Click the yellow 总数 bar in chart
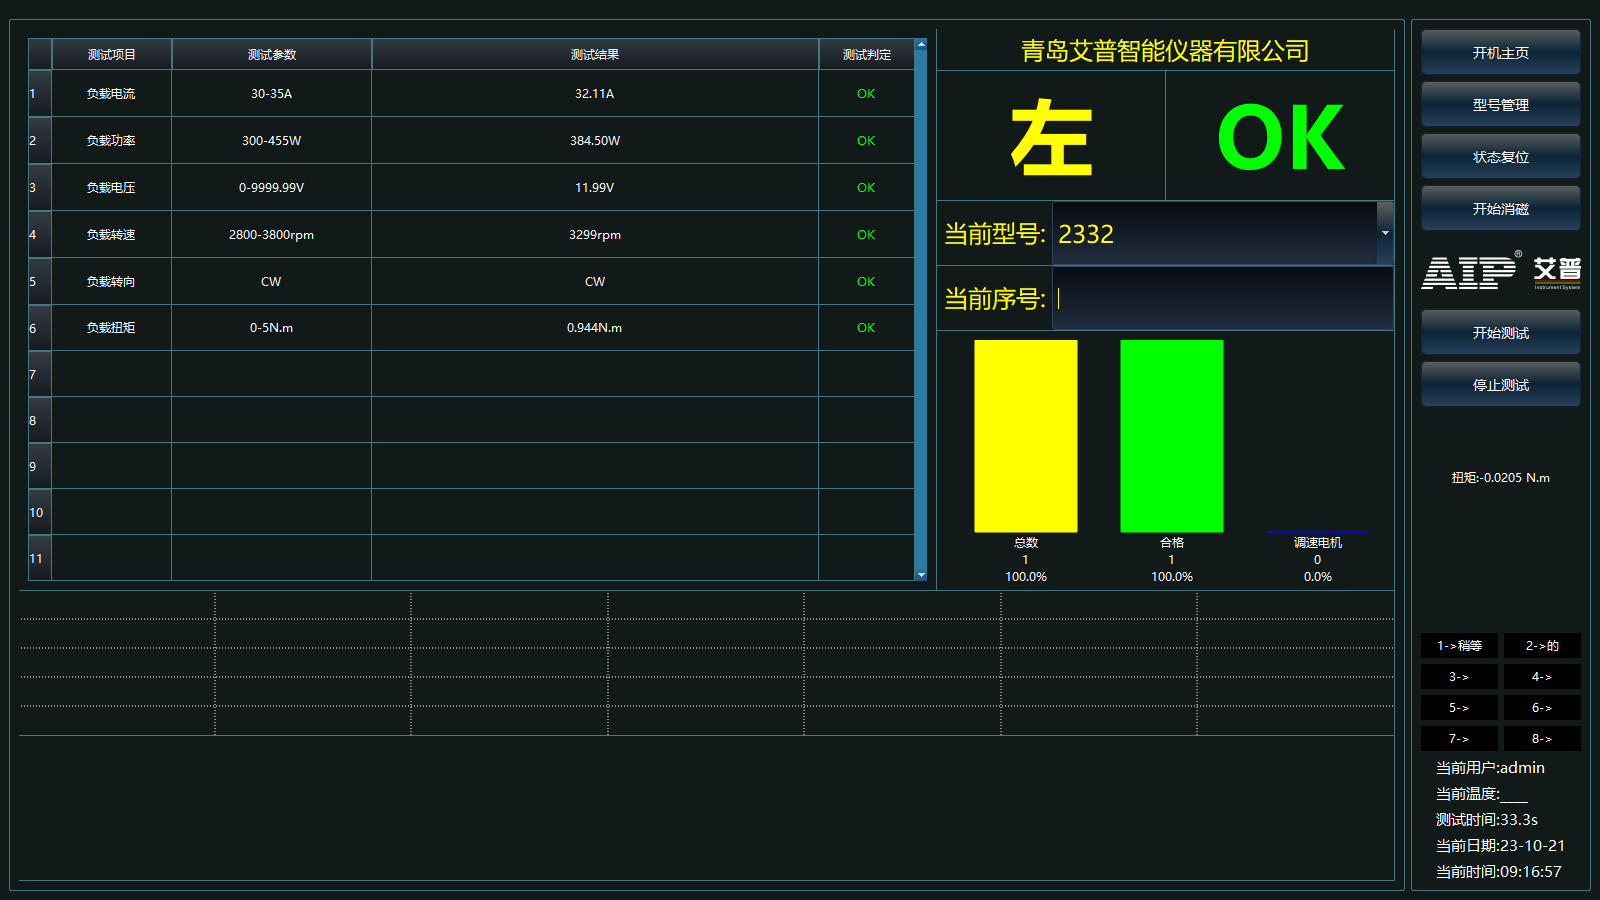Viewport: 1600px width, 900px height. pyautogui.click(x=1025, y=436)
